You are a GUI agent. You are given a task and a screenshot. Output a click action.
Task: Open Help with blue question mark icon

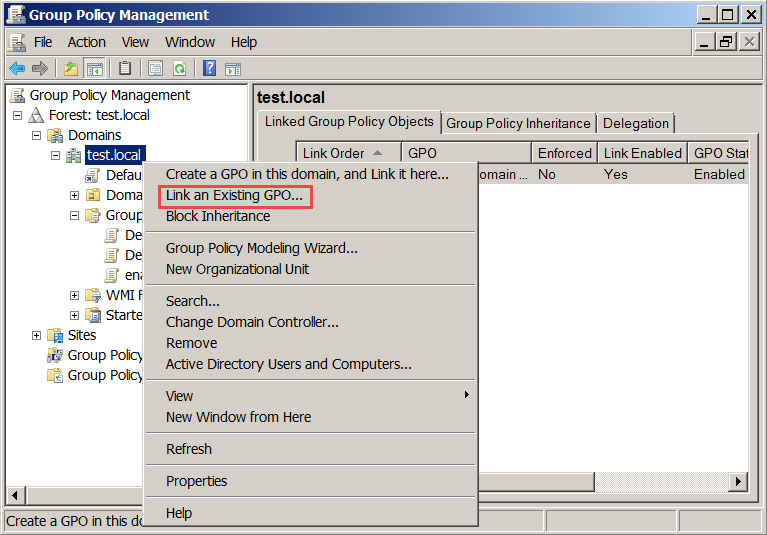(x=209, y=68)
